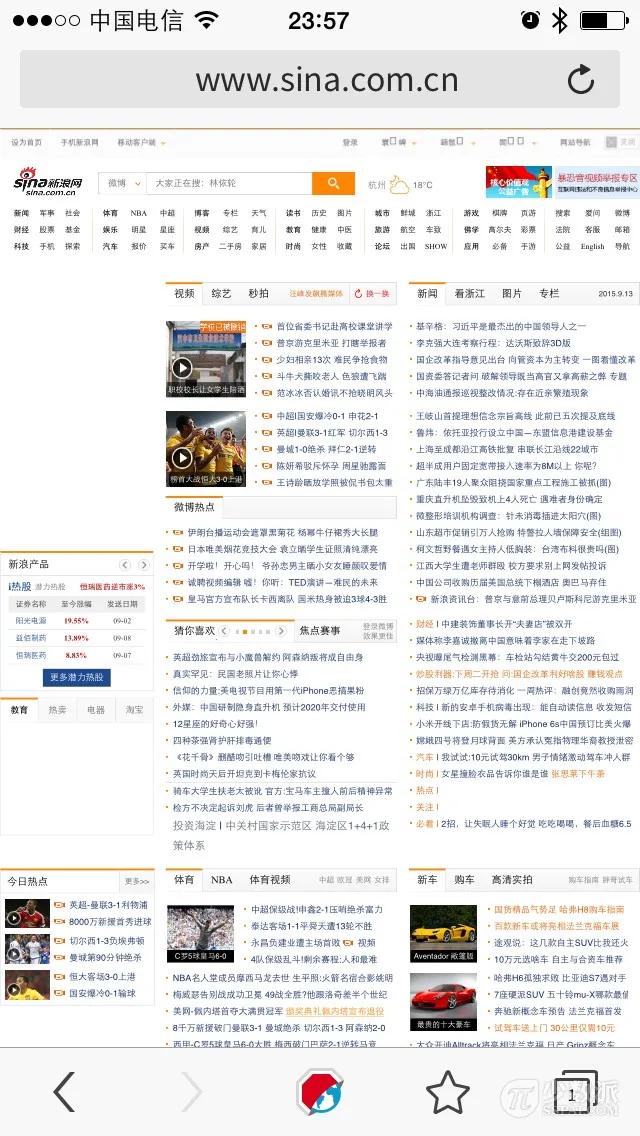Select the 高清实拍 tab
The height and width of the screenshot is (1136, 640).
(x=512, y=880)
